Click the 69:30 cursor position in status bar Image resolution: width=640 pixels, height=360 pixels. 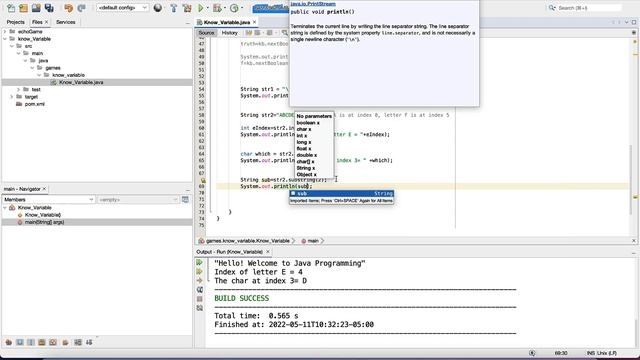(561, 353)
